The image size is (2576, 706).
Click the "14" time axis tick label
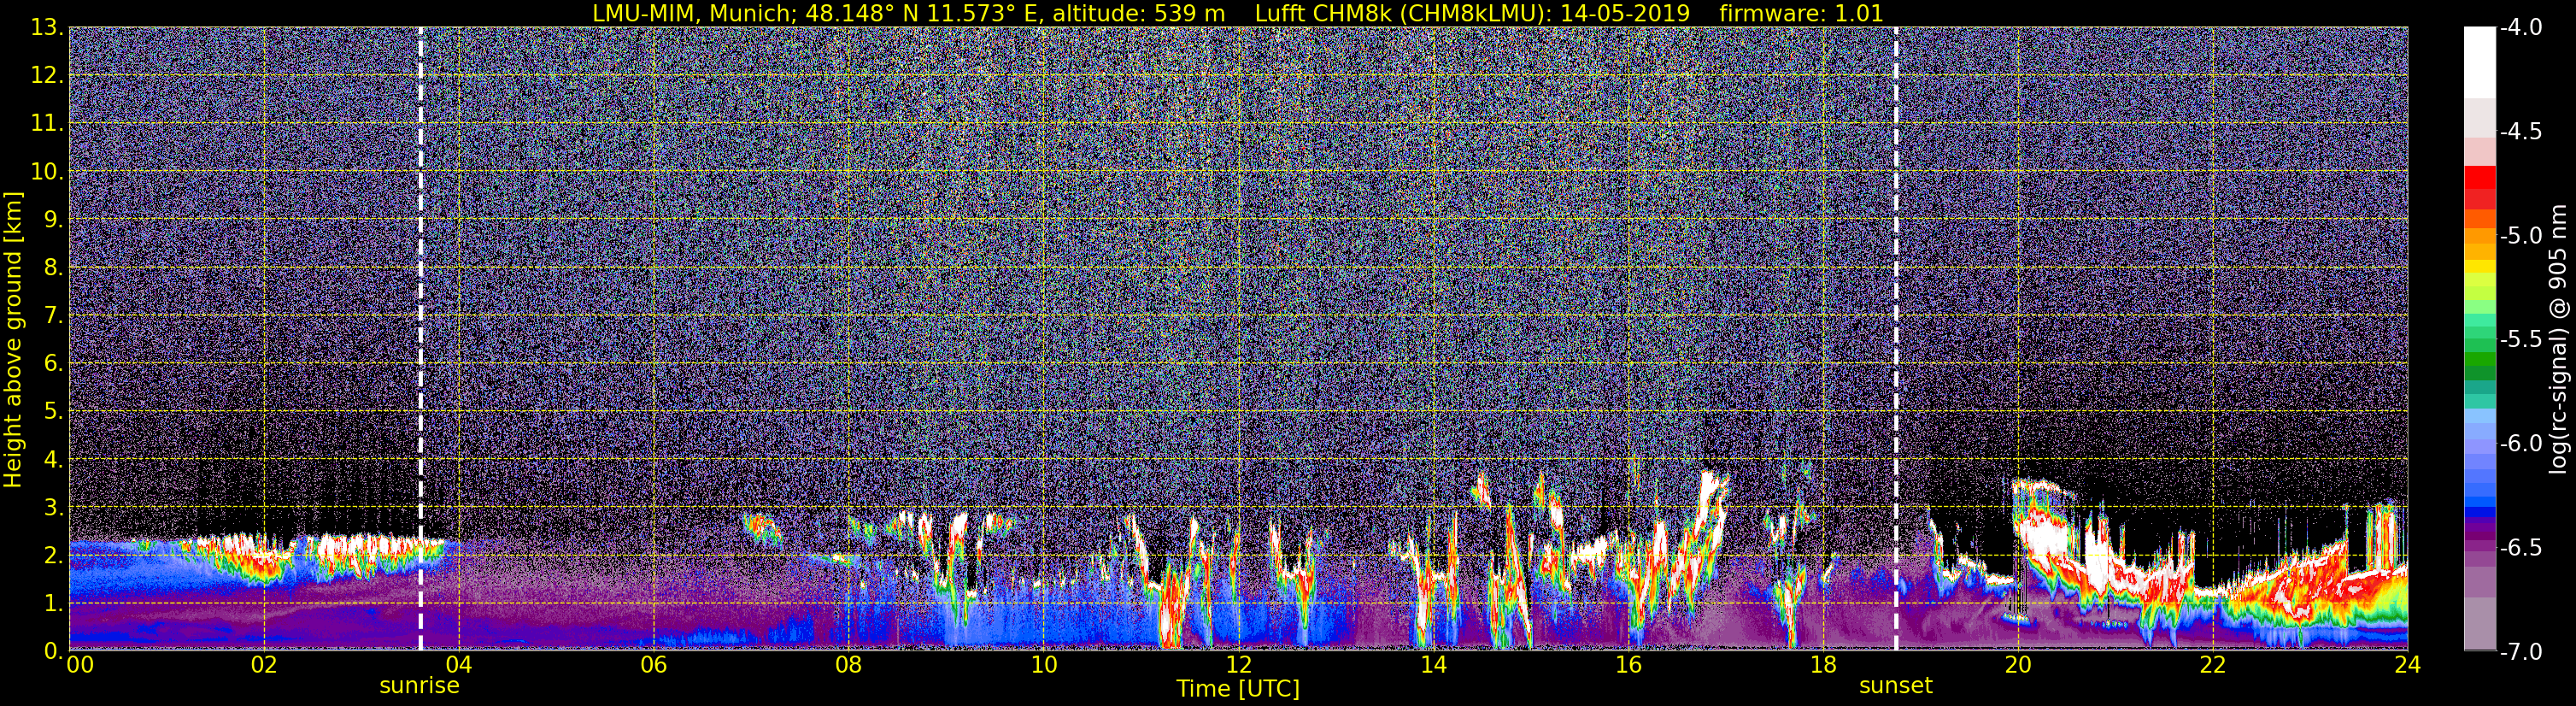1433,665
